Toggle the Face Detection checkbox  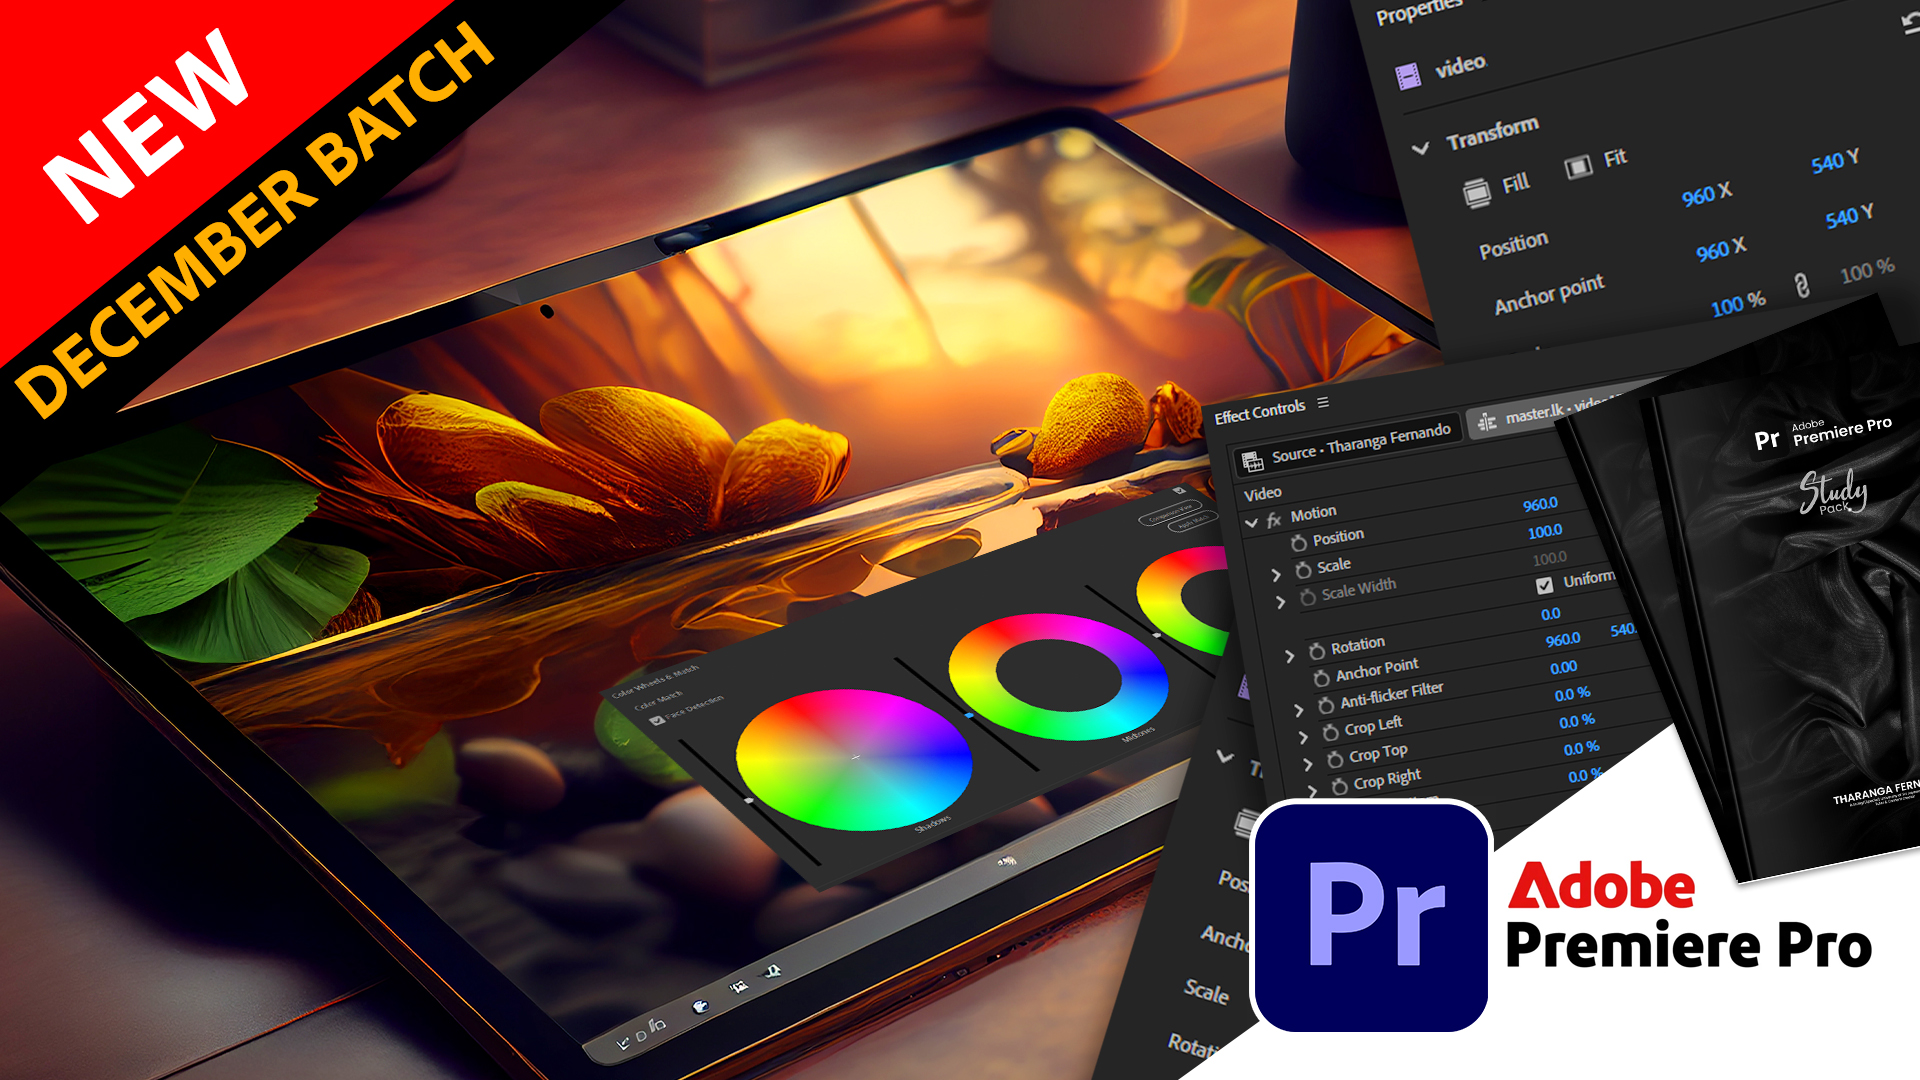[x=657, y=720]
